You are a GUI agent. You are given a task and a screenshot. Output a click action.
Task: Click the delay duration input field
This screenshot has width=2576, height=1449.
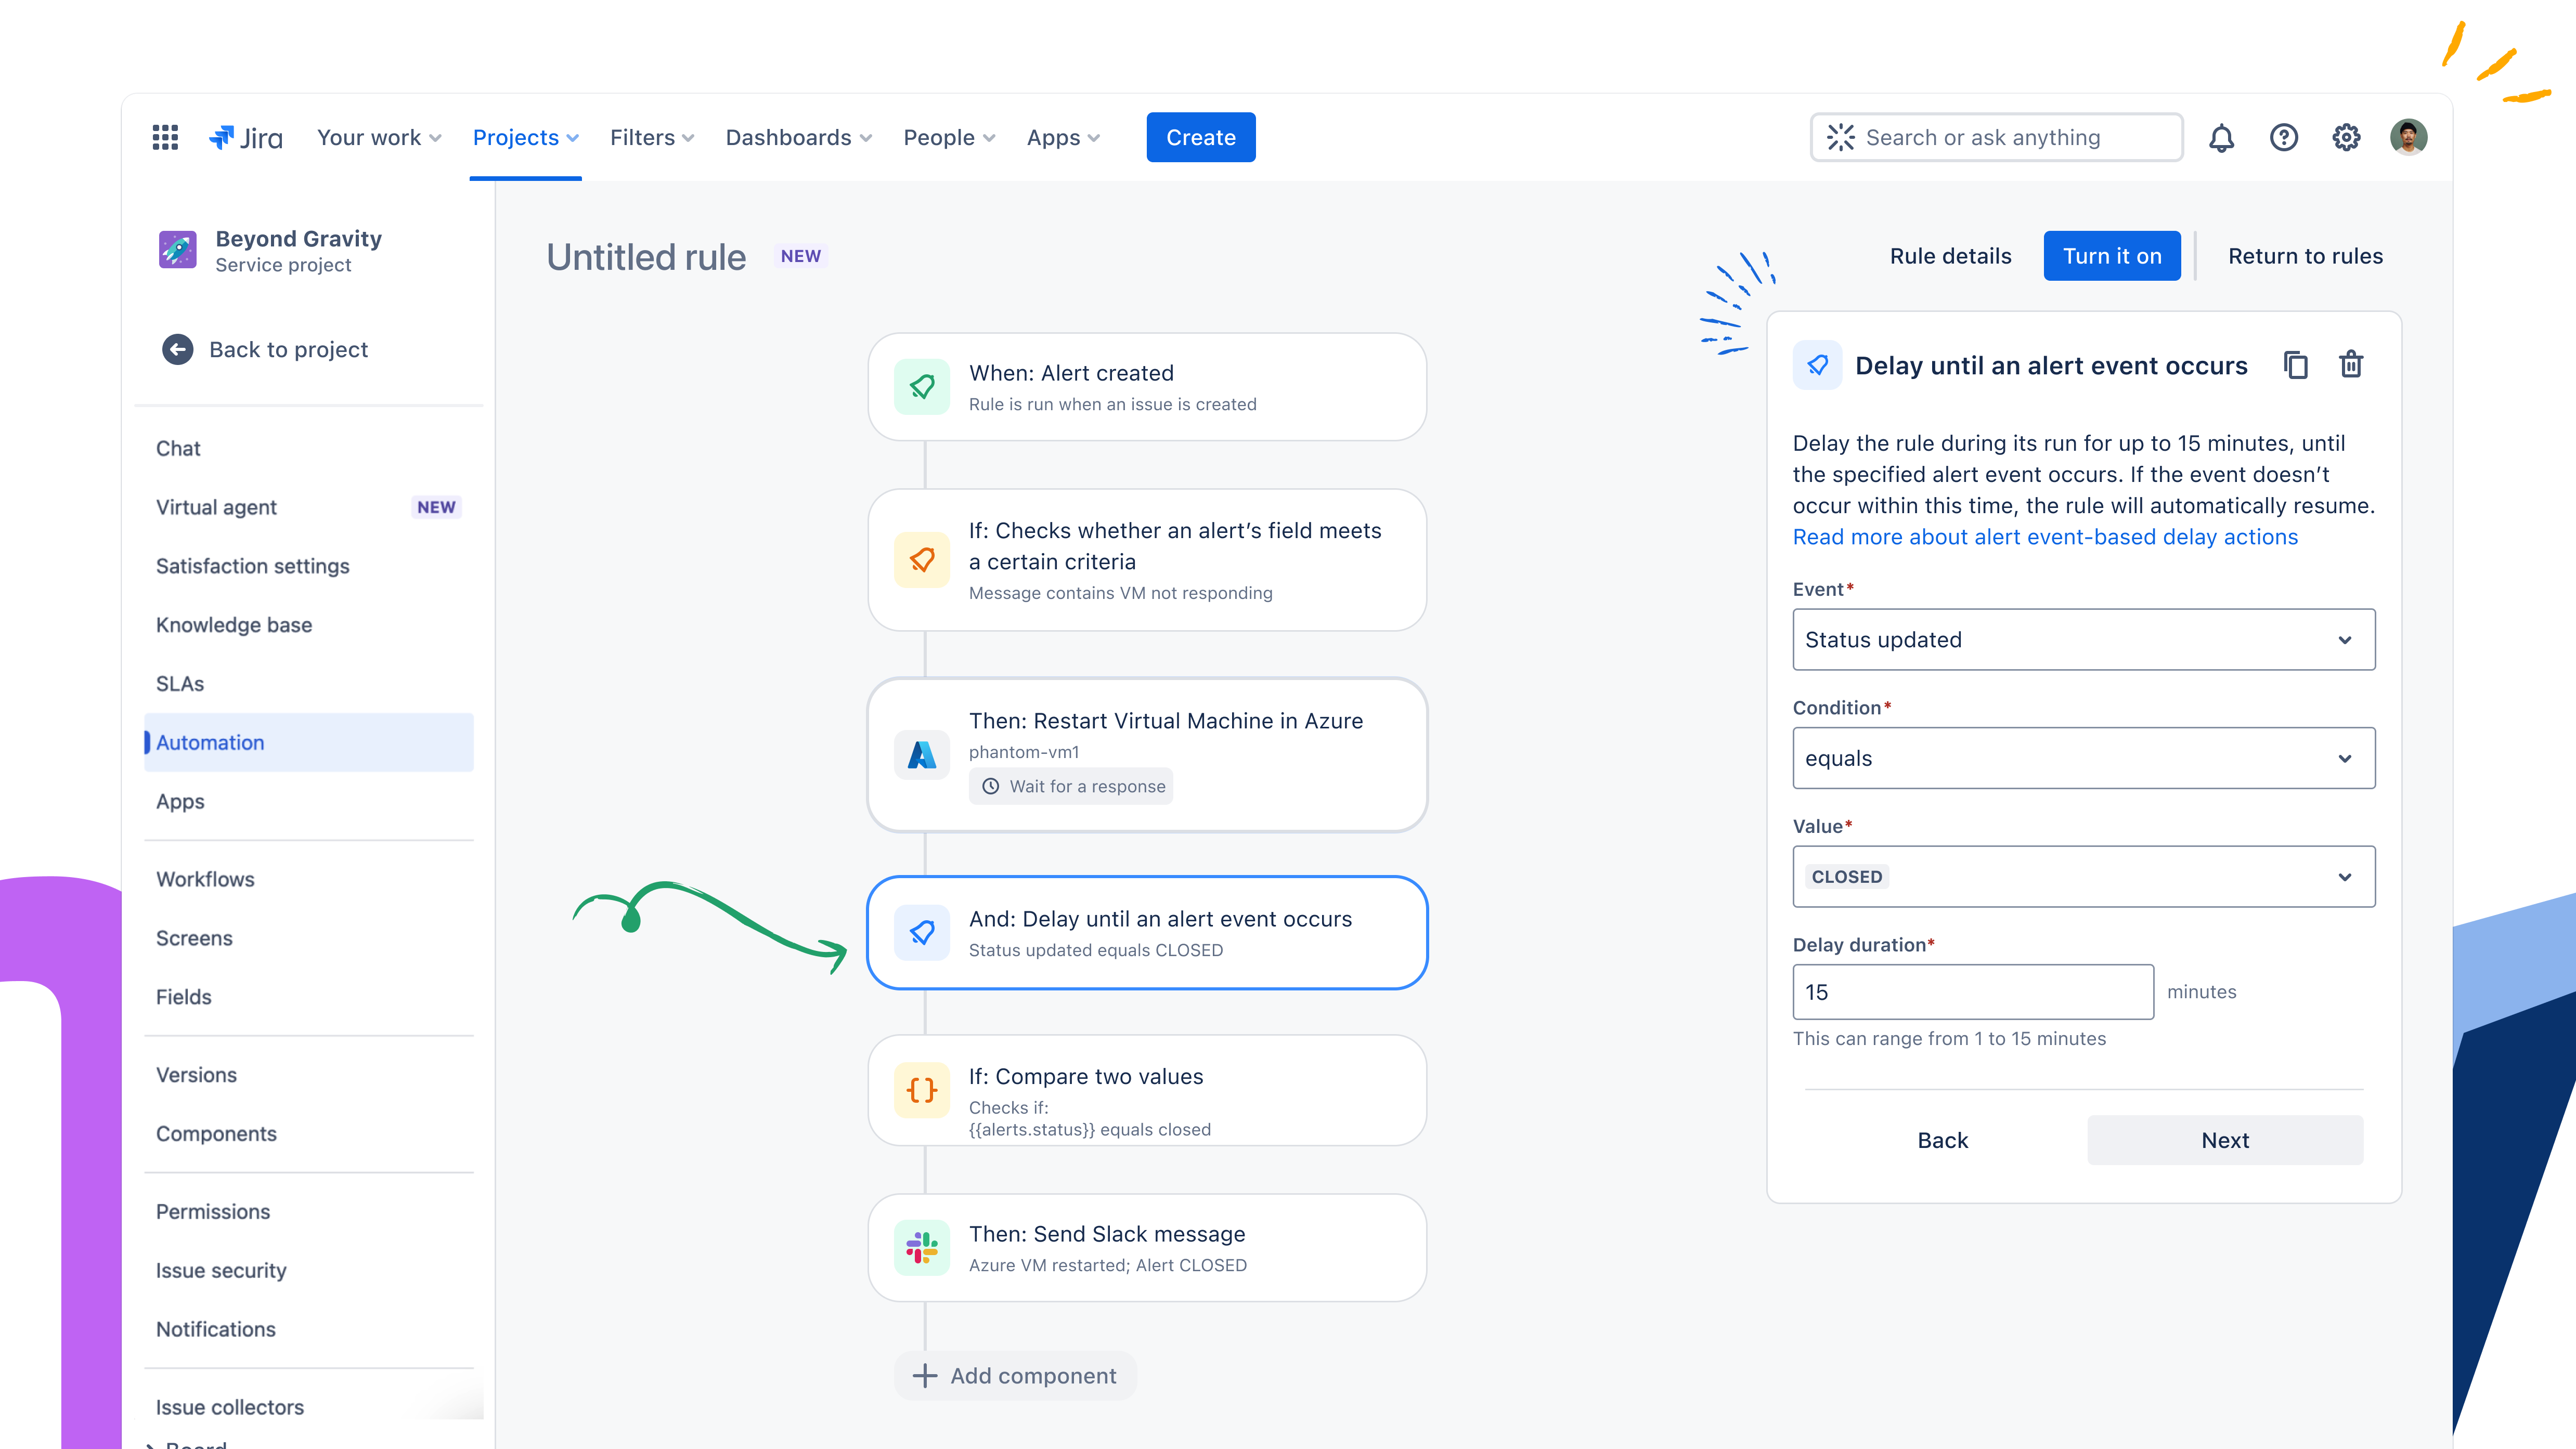1973,991
